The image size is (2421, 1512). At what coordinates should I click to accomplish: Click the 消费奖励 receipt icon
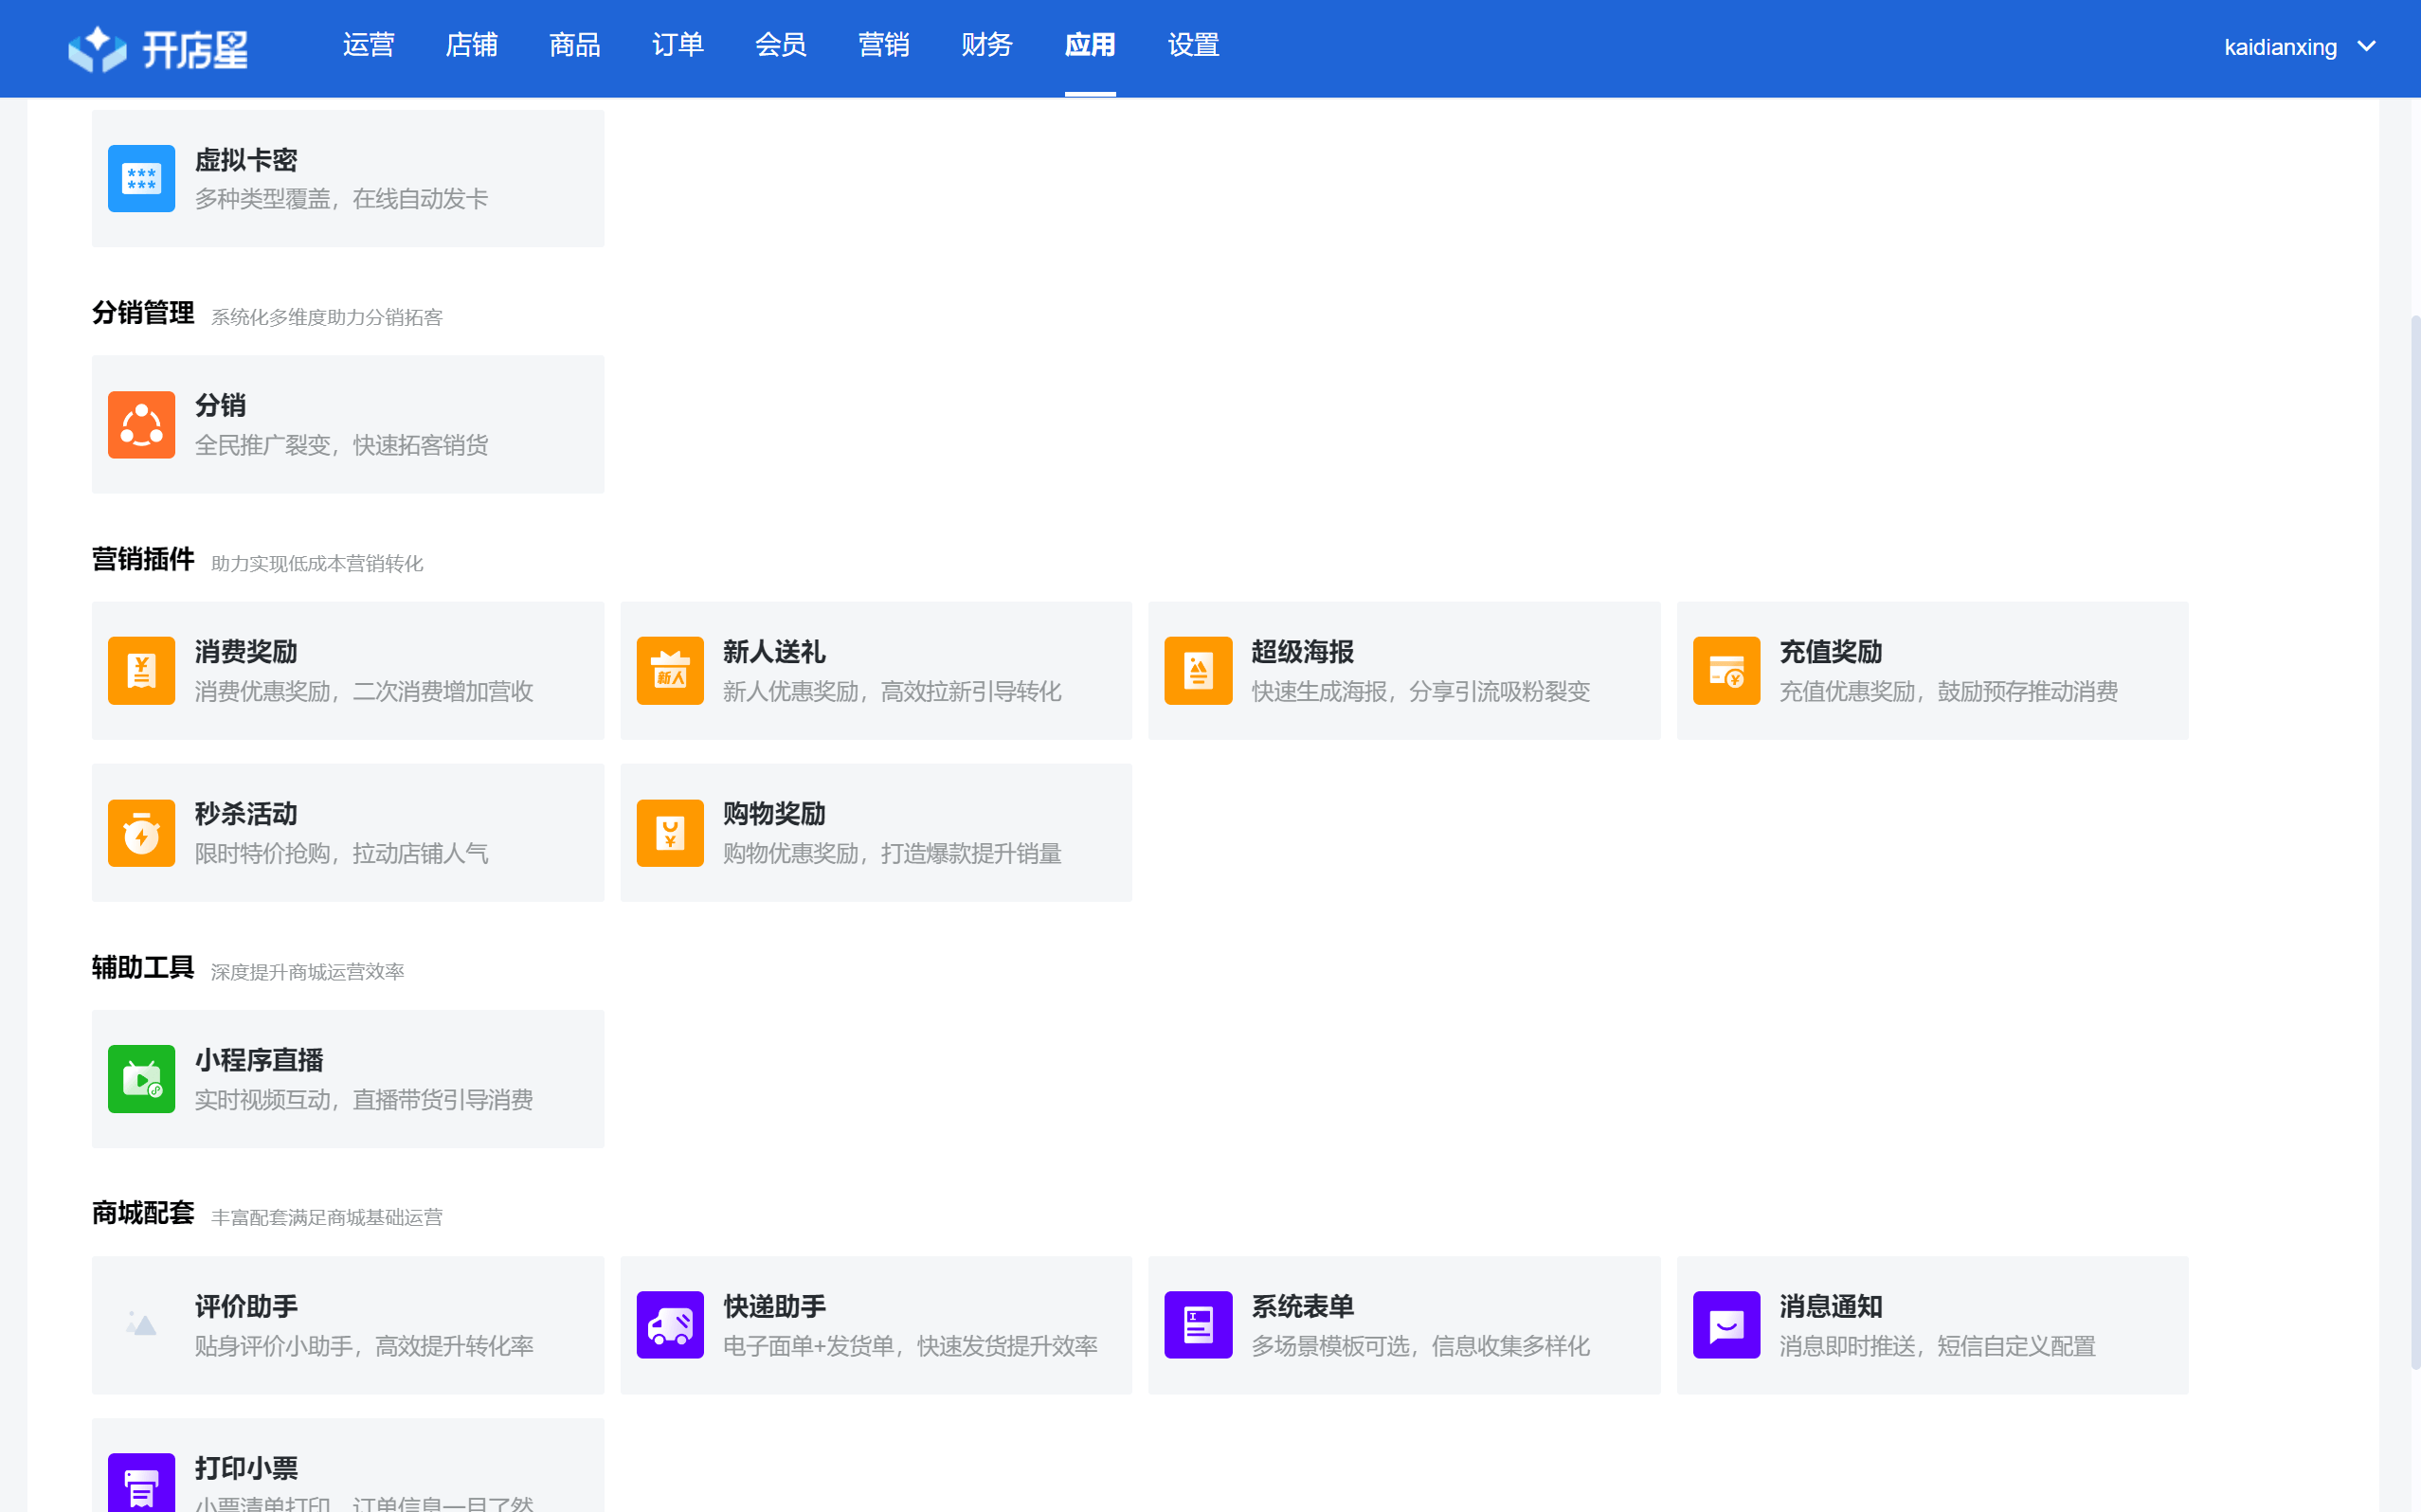click(141, 670)
